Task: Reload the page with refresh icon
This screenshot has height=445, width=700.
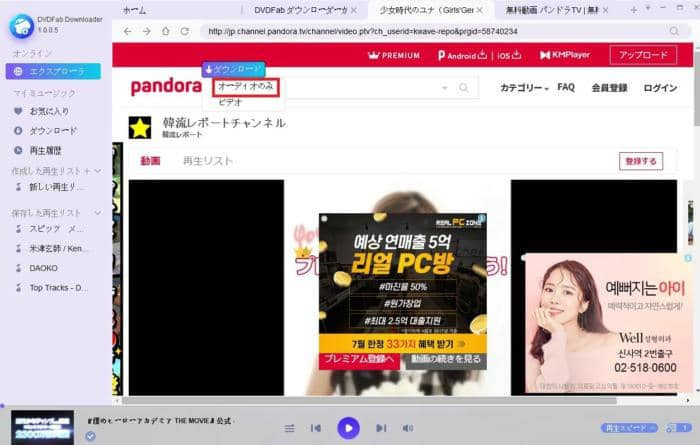Action: click(185, 31)
